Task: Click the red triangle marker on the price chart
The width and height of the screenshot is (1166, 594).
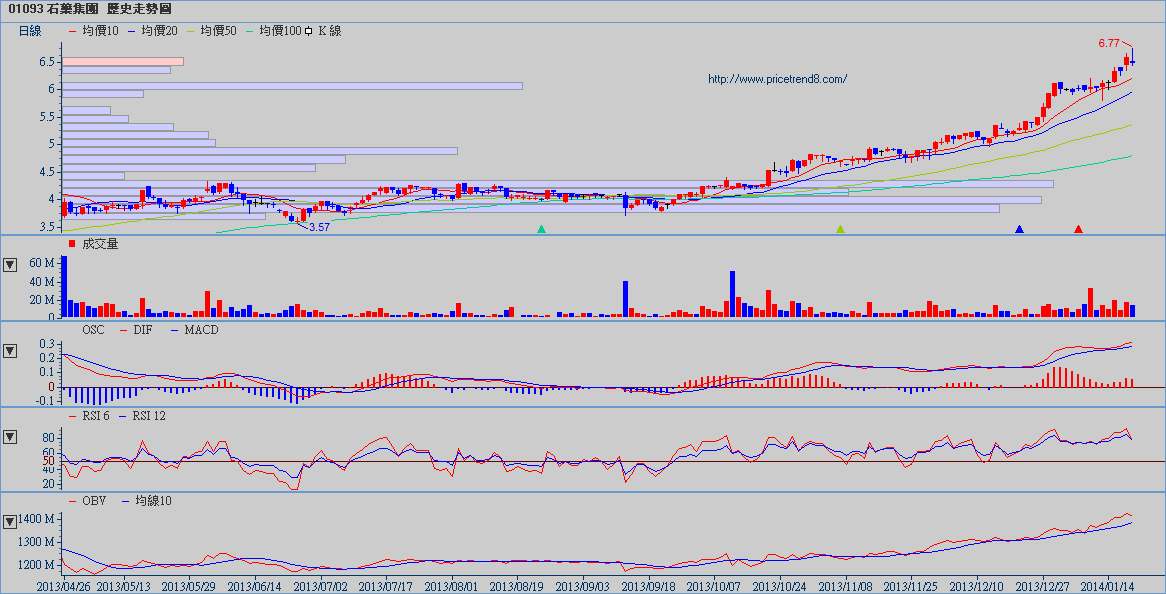Action: [x=1078, y=230]
